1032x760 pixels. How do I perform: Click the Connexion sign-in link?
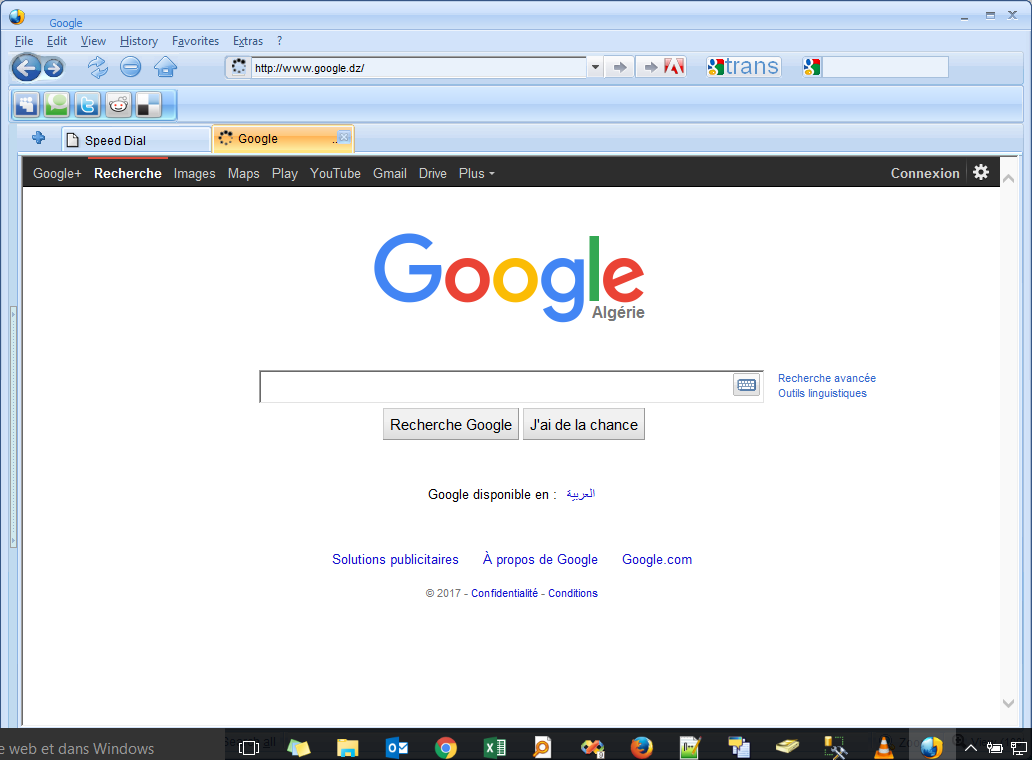[x=925, y=173]
